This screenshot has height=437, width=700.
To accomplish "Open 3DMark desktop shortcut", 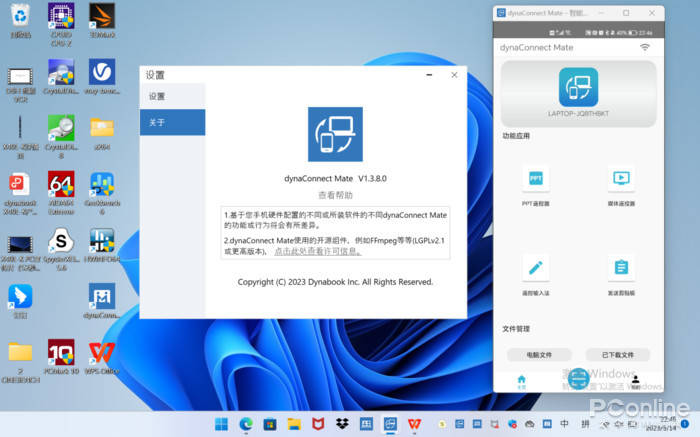I will pyautogui.click(x=102, y=22).
